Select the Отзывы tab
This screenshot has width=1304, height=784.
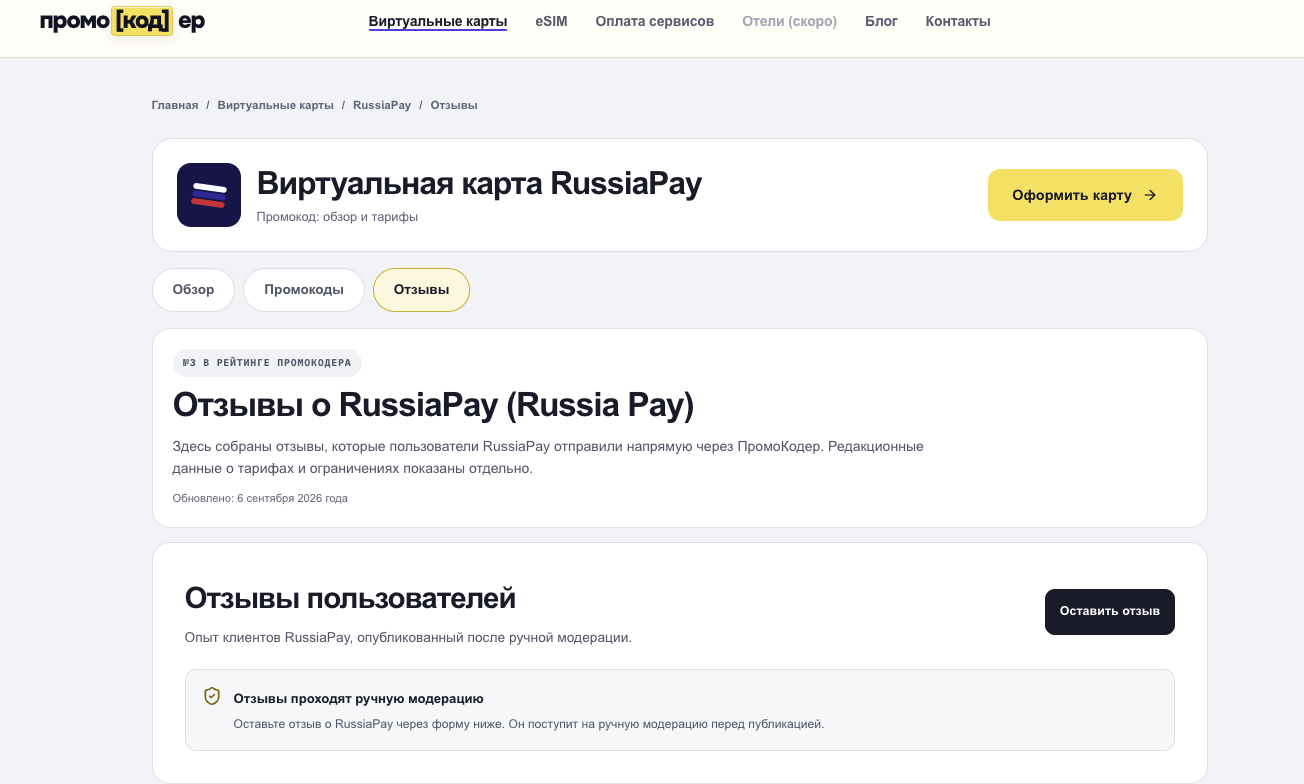421,290
